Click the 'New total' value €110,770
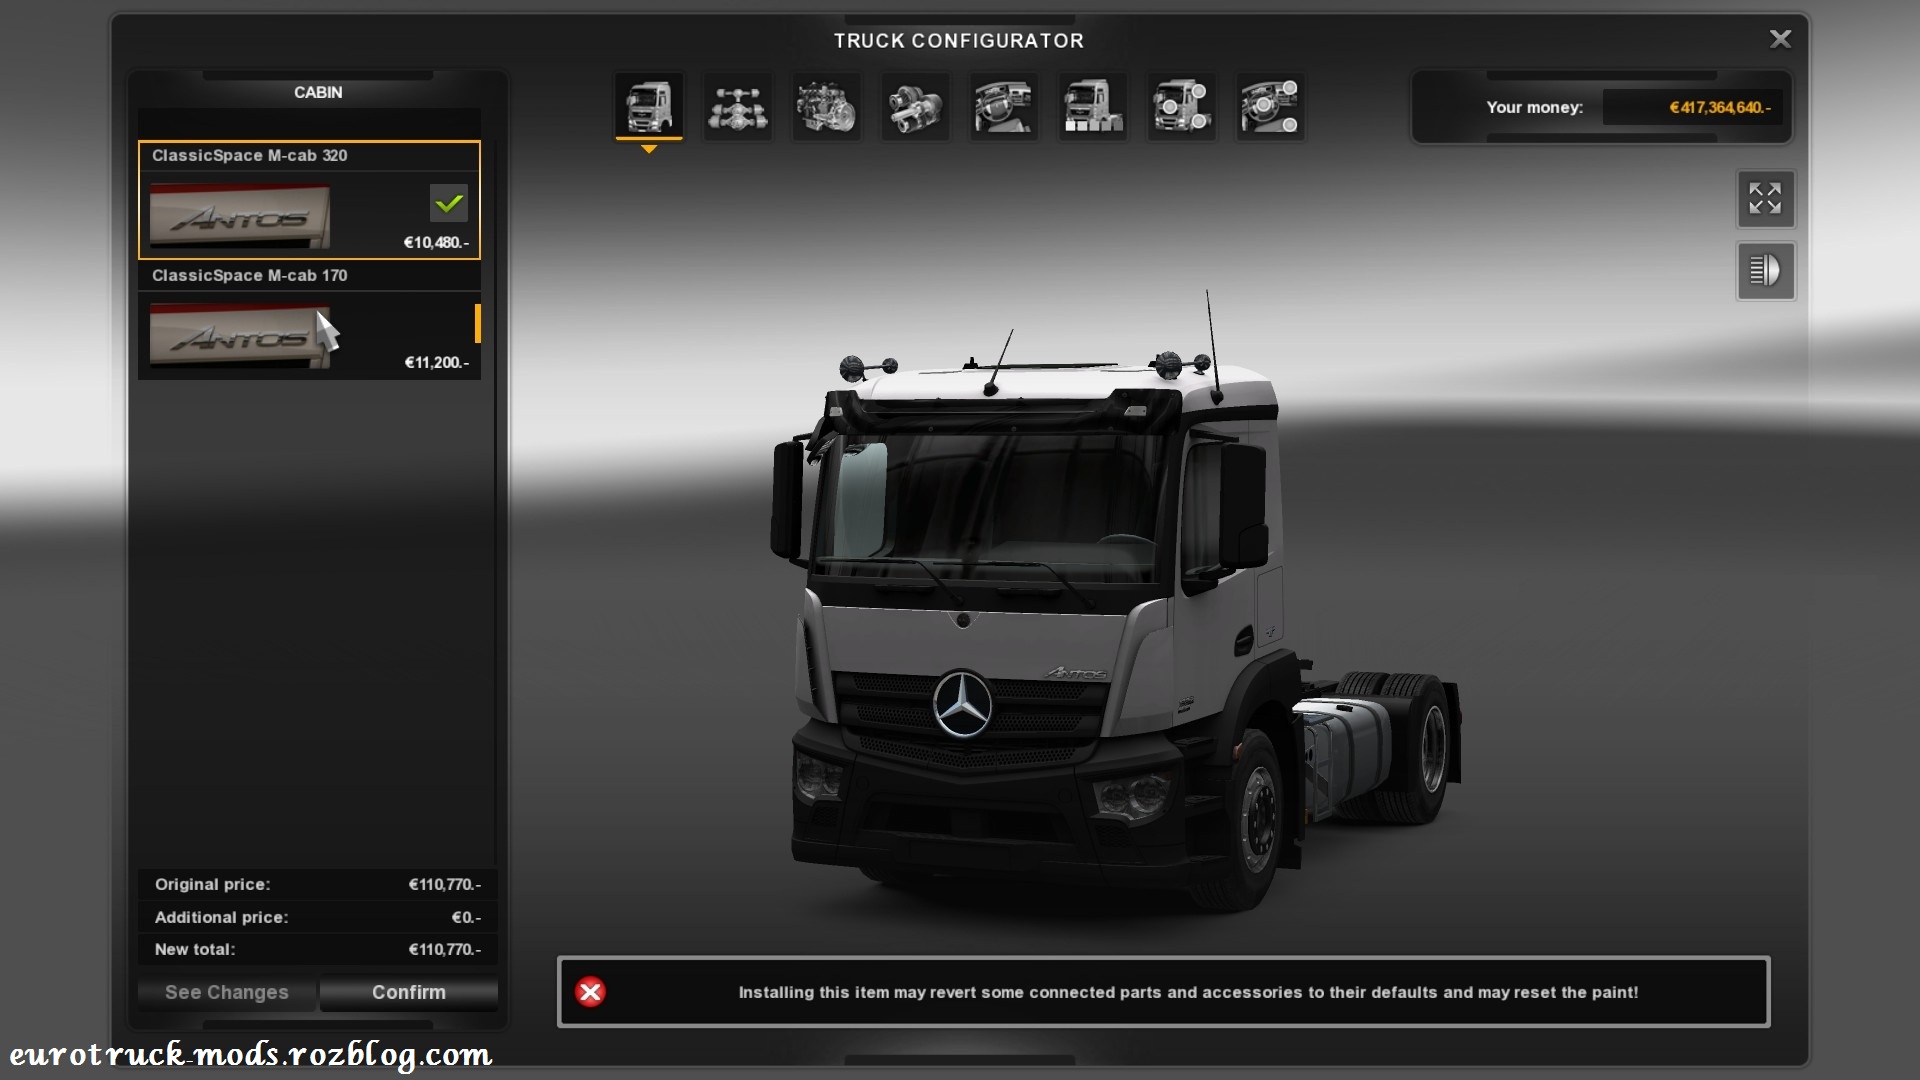1920x1080 pixels. coord(444,949)
